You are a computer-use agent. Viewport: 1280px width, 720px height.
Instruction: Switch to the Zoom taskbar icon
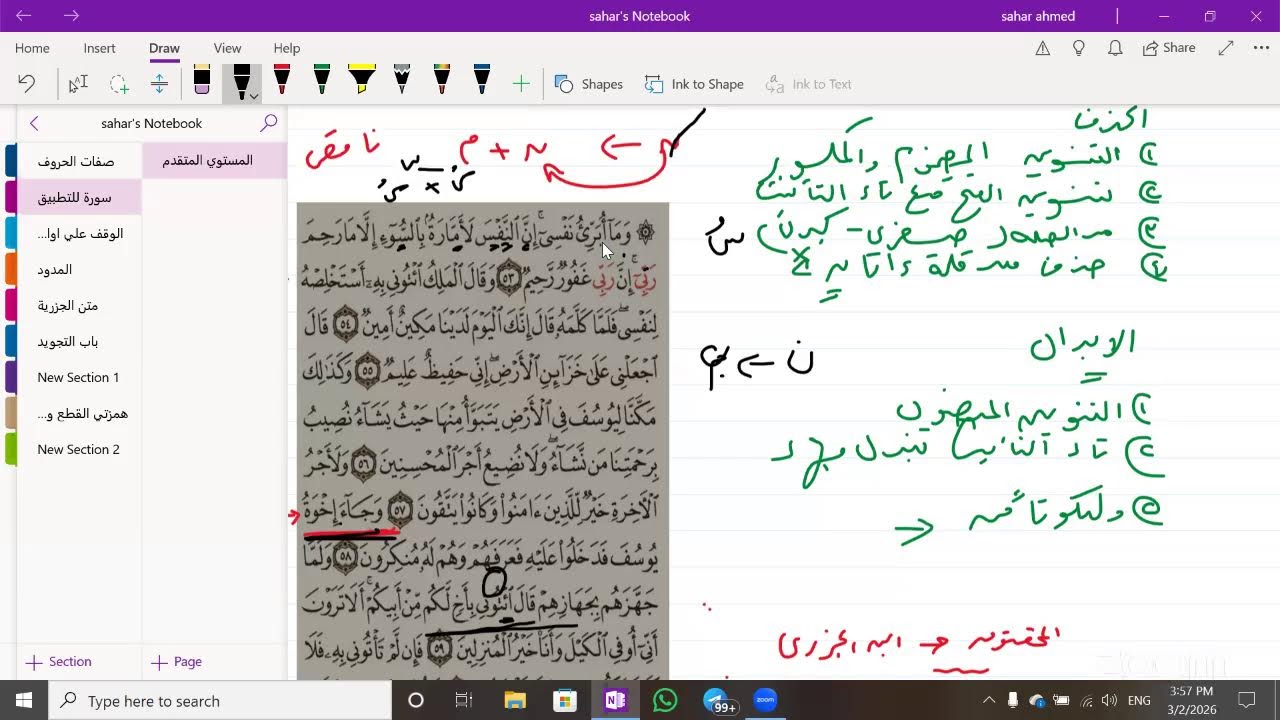click(x=766, y=700)
